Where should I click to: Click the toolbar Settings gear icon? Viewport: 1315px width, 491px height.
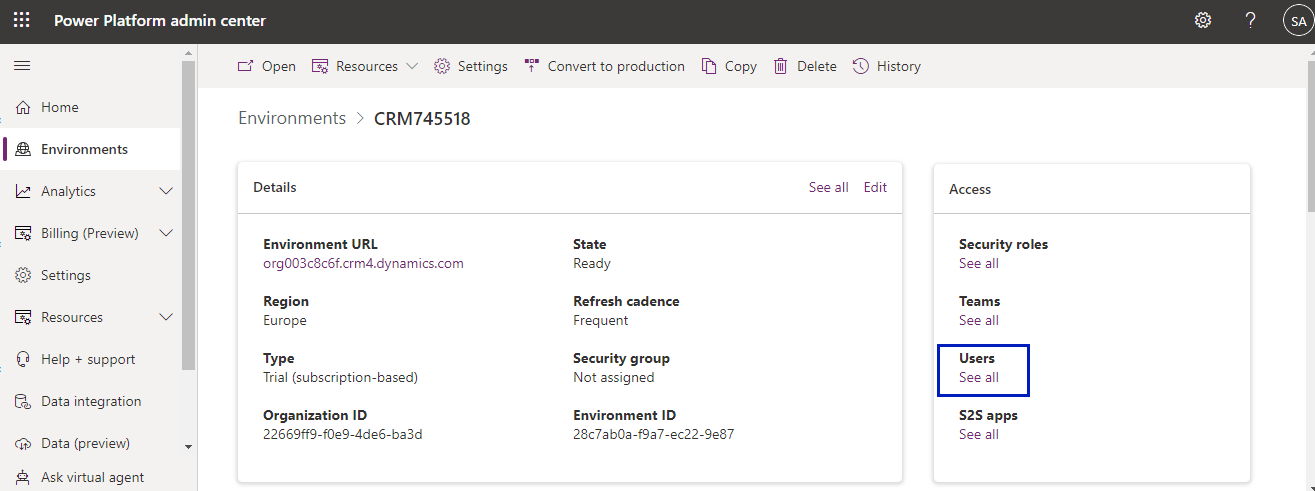(x=442, y=66)
